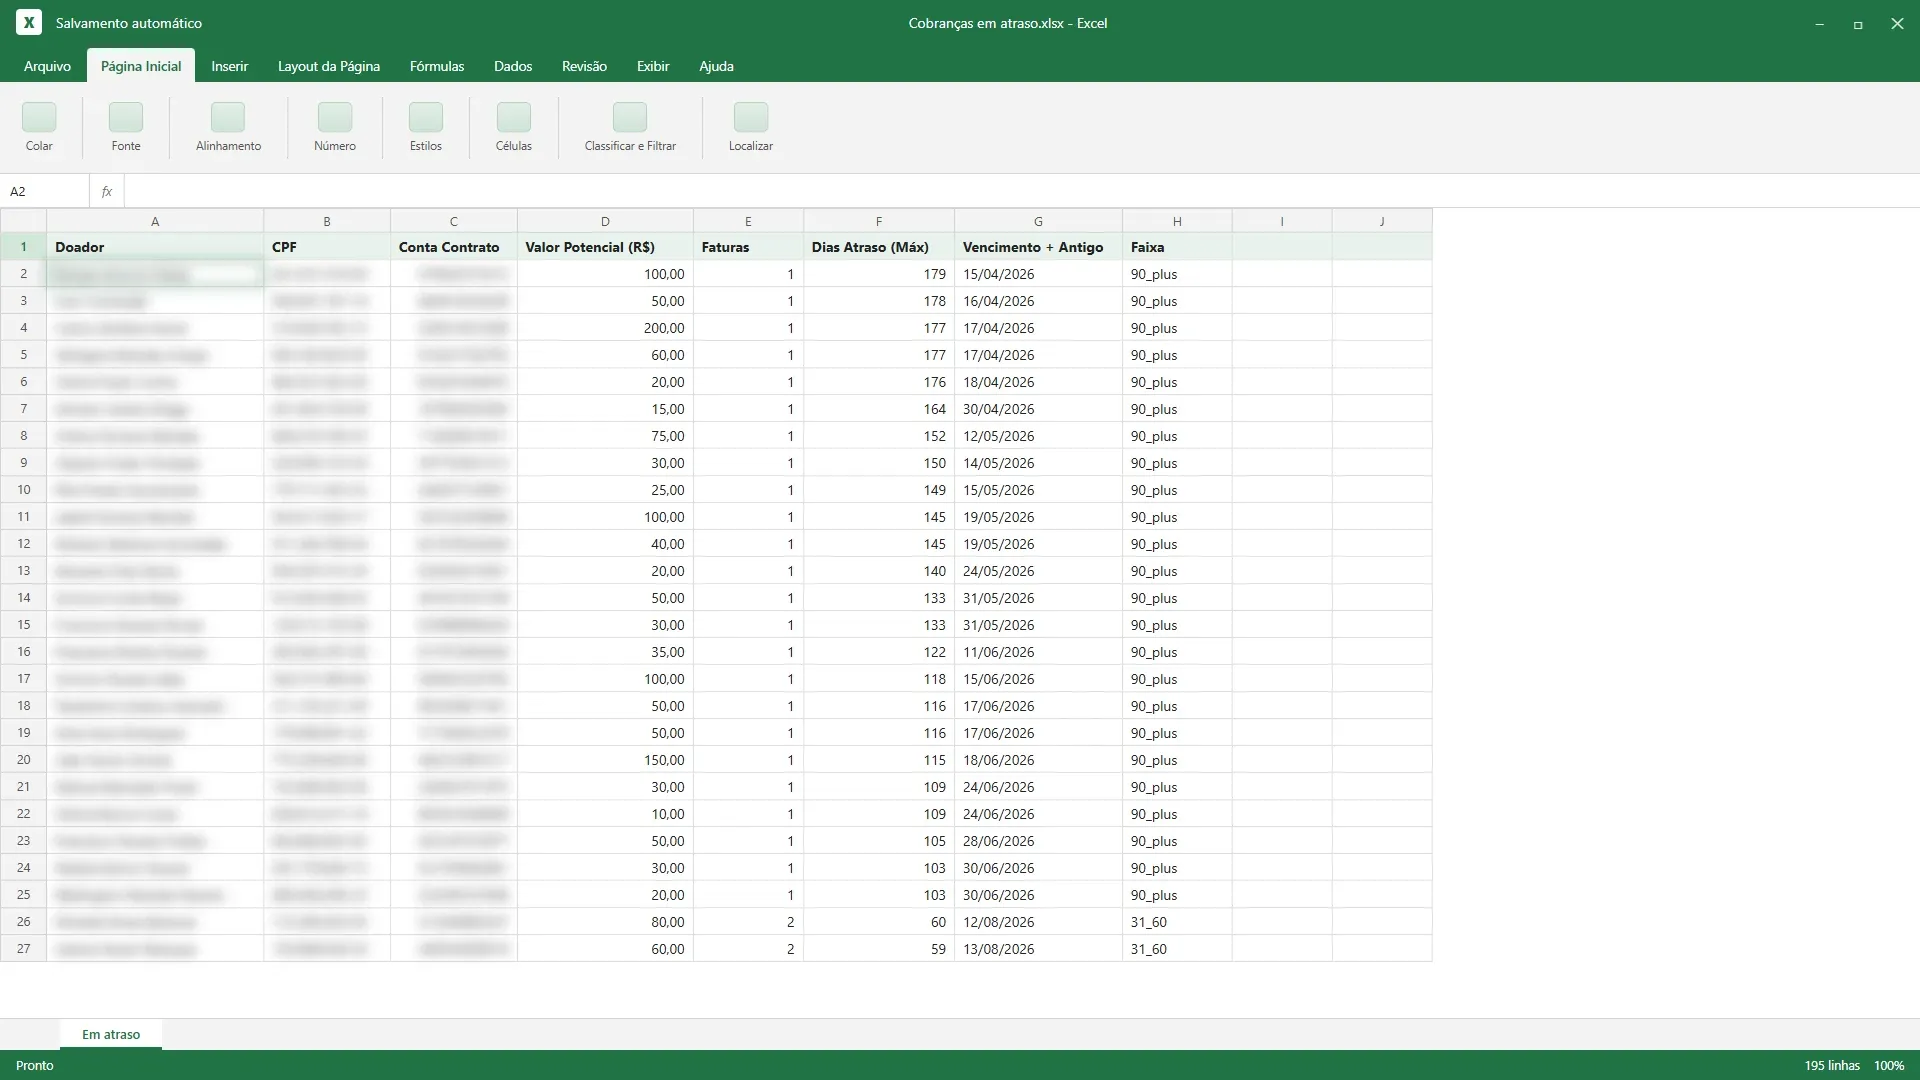Click the Localizar ribbon icon
The width and height of the screenshot is (1920, 1080).
point(751,117)
